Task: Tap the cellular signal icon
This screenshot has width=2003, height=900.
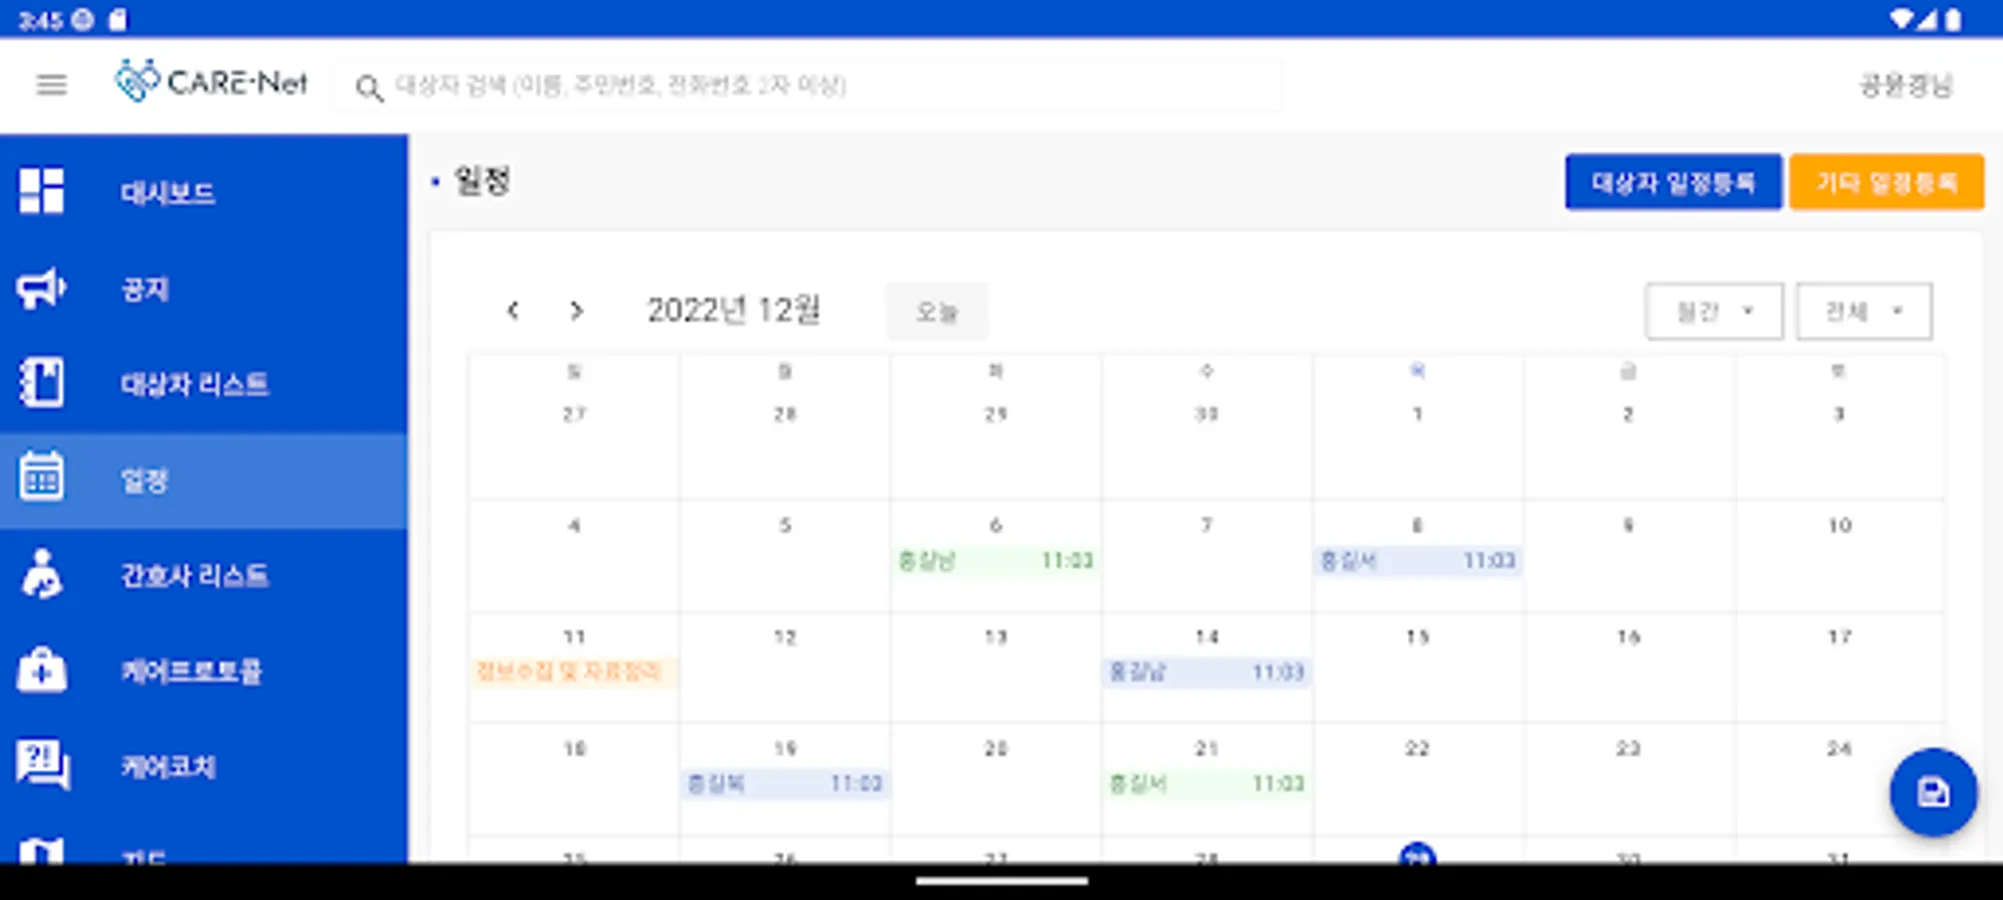Action: click(x=1927, y=19)
